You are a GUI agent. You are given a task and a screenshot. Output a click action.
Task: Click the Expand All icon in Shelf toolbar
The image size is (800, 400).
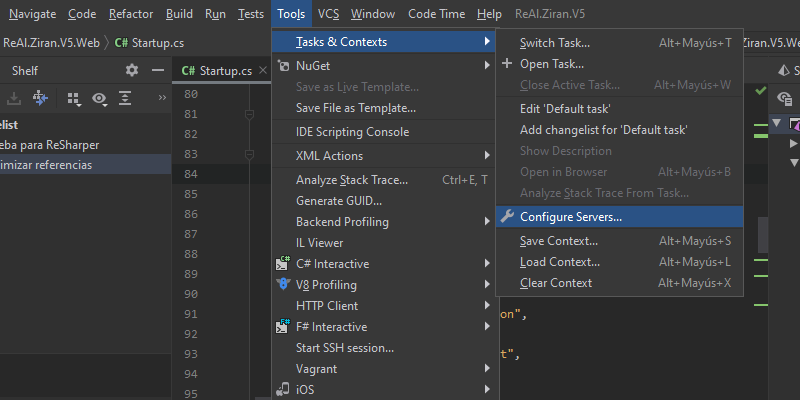pyautogui.click(x=125, y=98)
